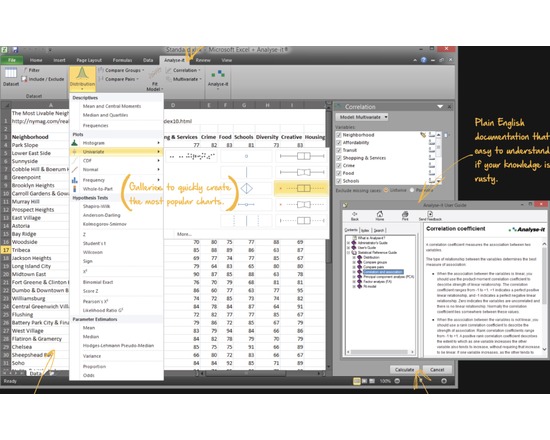The height and width of the screenshot is (440, 550).
Task: Click the Distribution bell-curve icon
Action: pyautogui.click(x=82, y=74)
